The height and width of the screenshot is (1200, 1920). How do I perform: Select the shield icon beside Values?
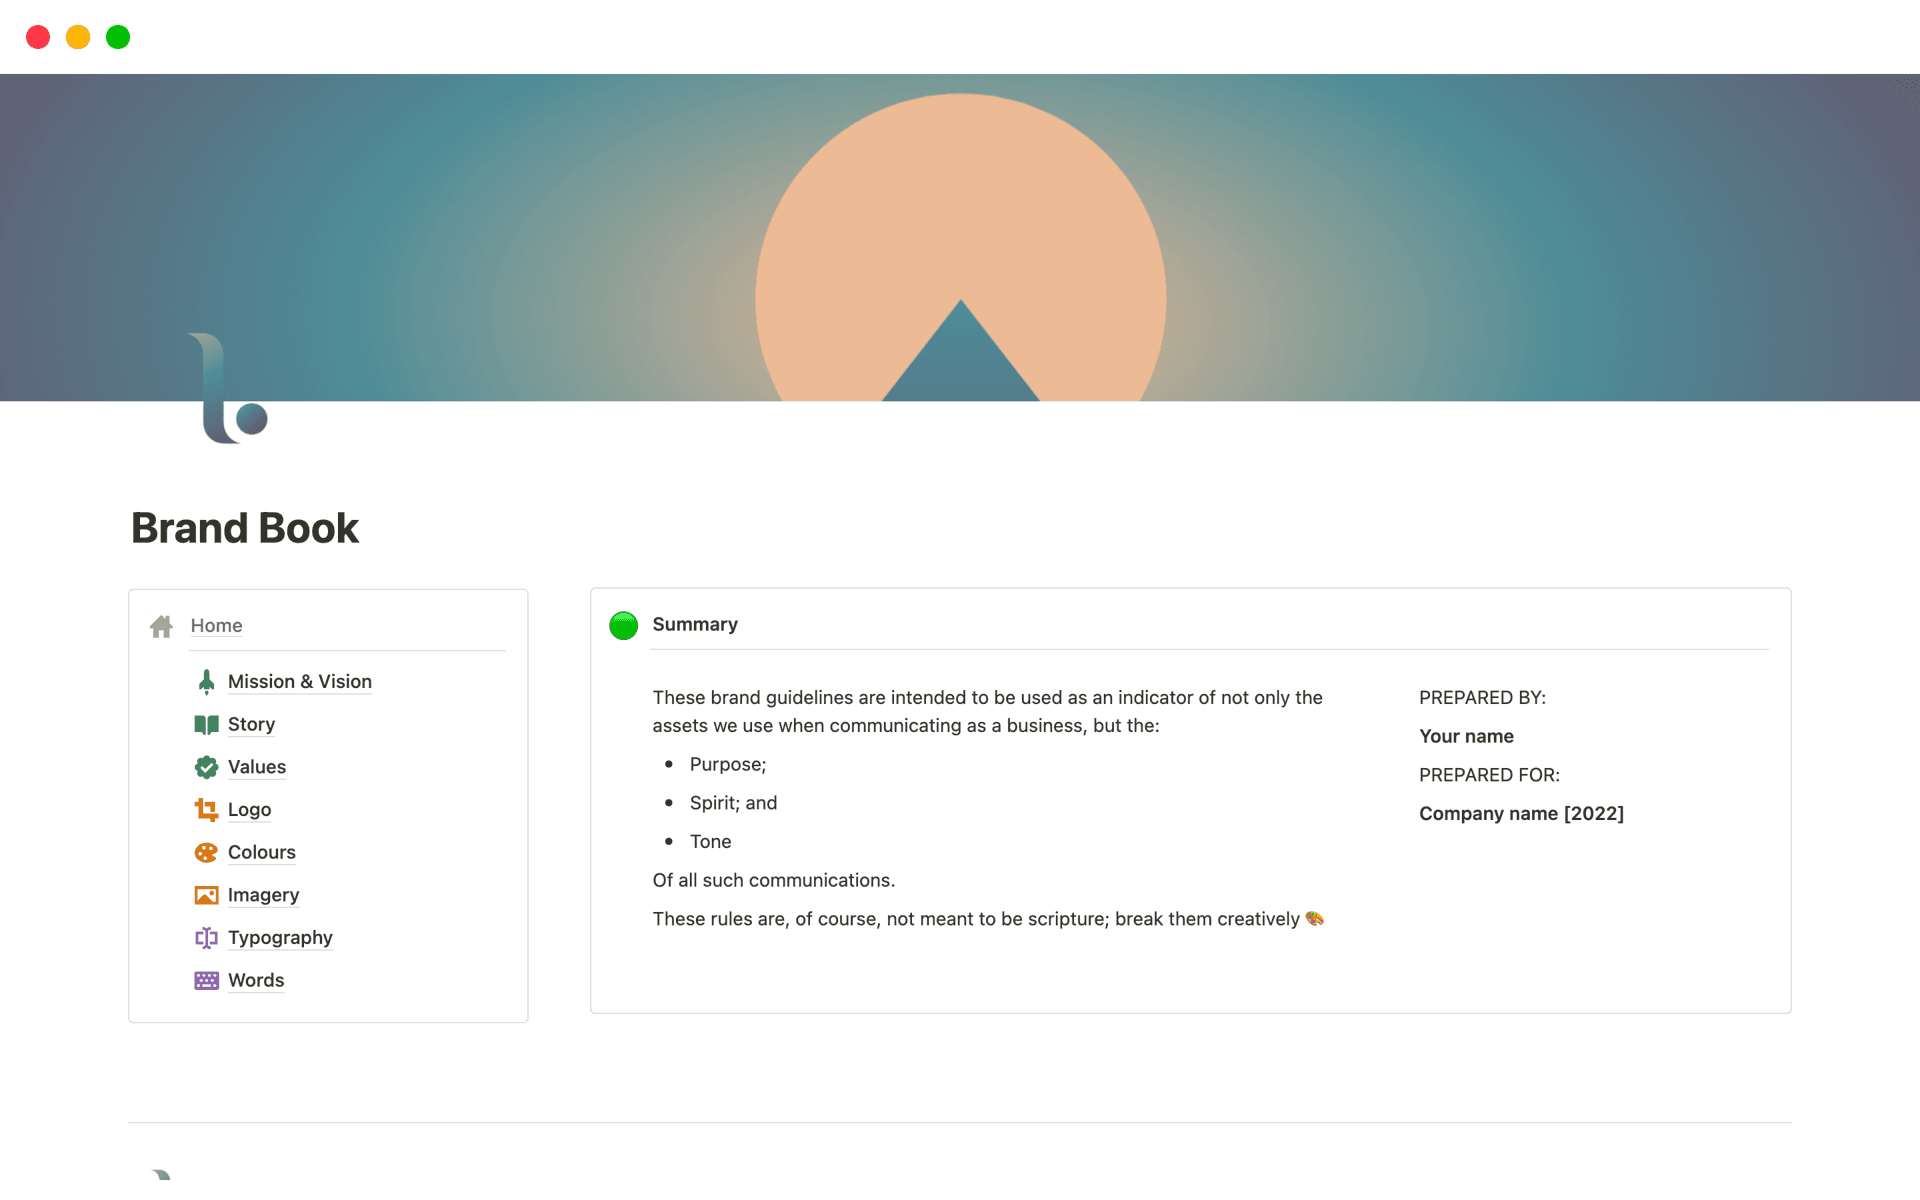(x=206, y=766)
